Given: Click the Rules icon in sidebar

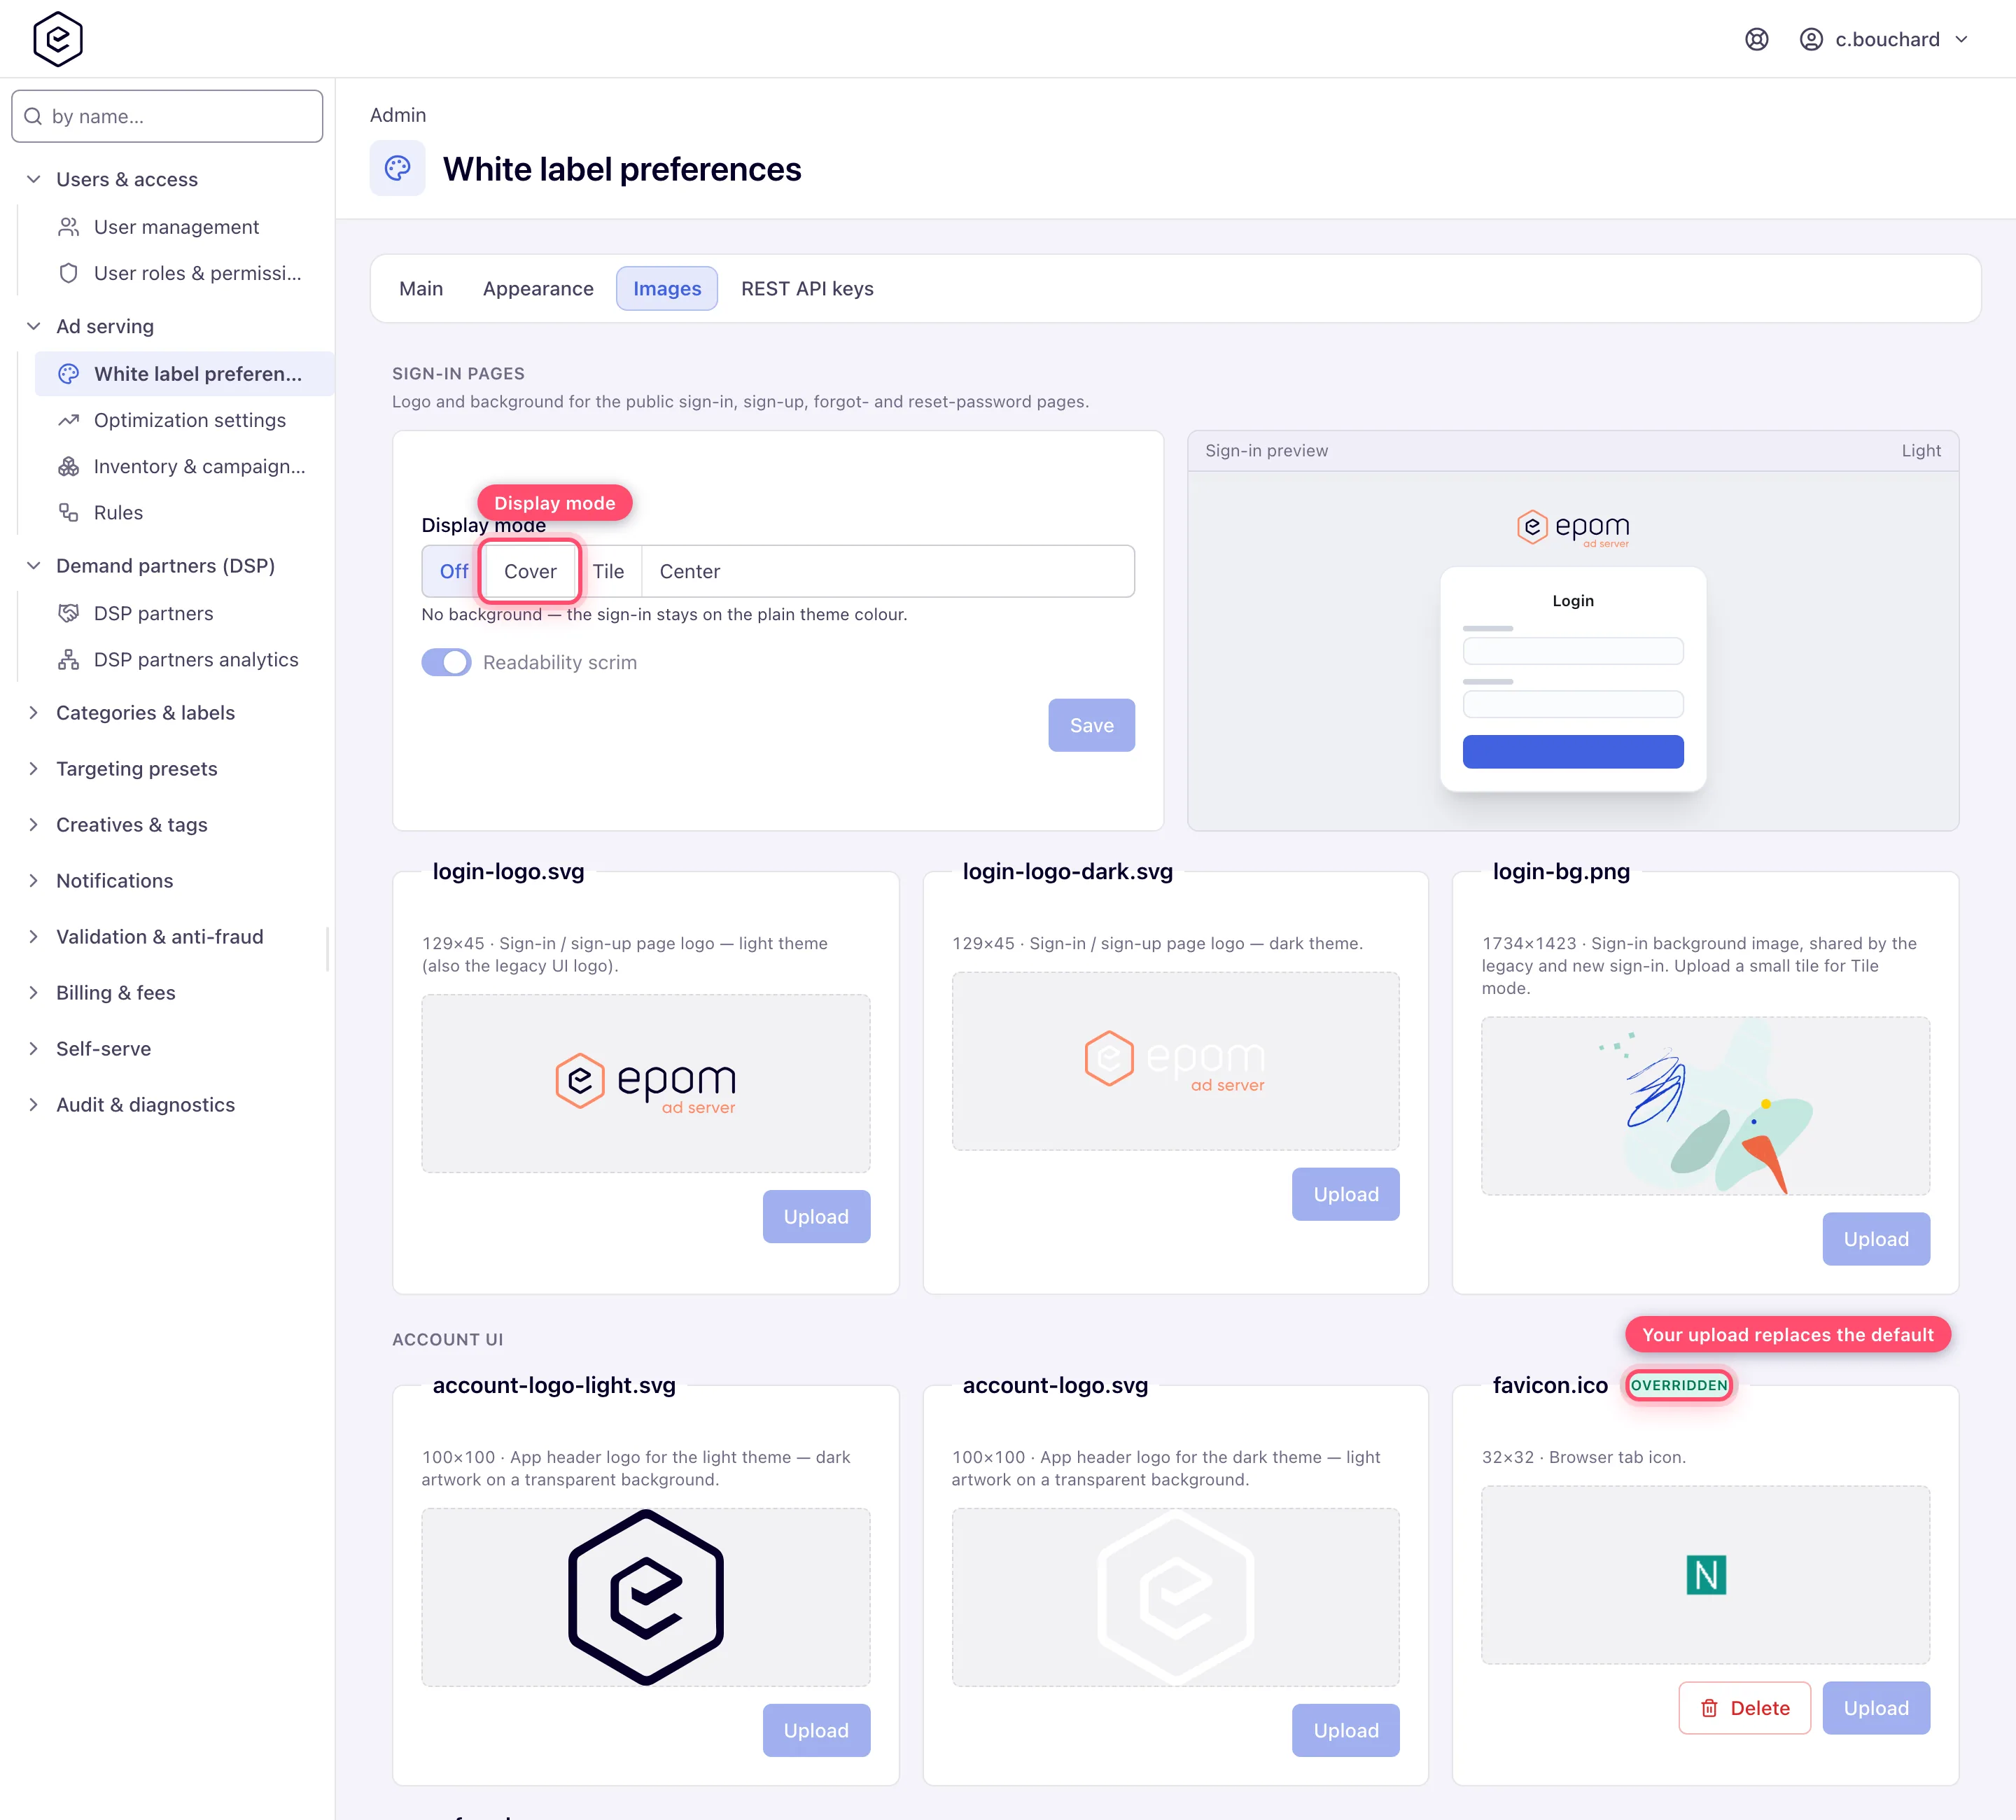Looking at the screenshot, I should (x=68, y=512).
